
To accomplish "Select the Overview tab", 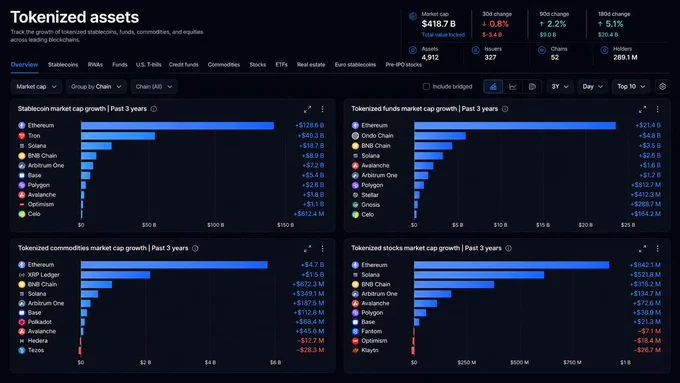I will [24, 65].
